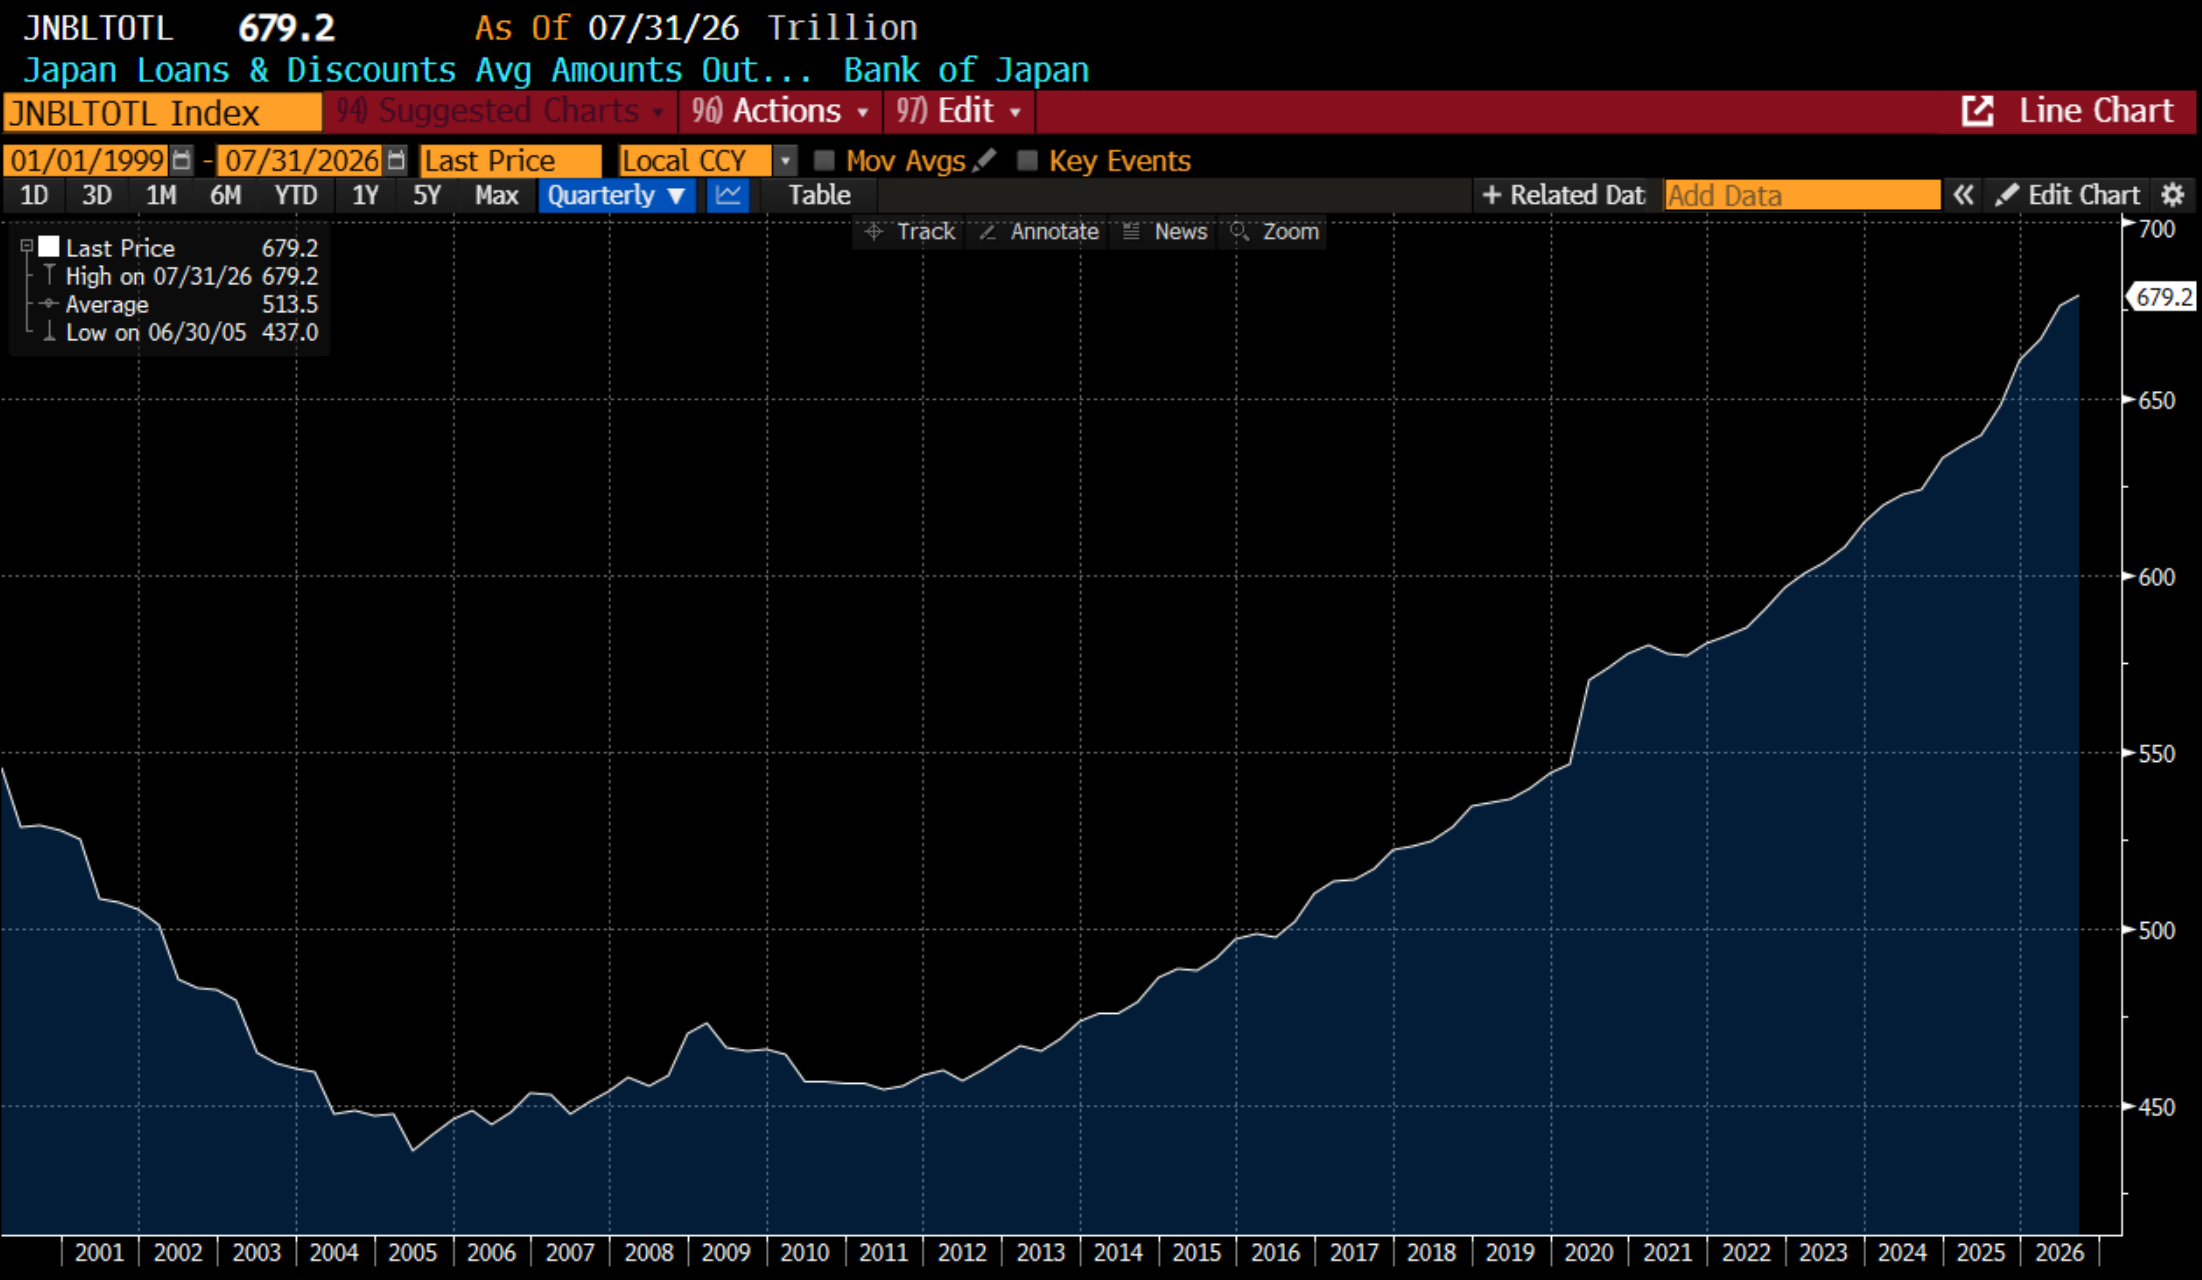Click the 2020 x-axis year label

point(1589,1253)
